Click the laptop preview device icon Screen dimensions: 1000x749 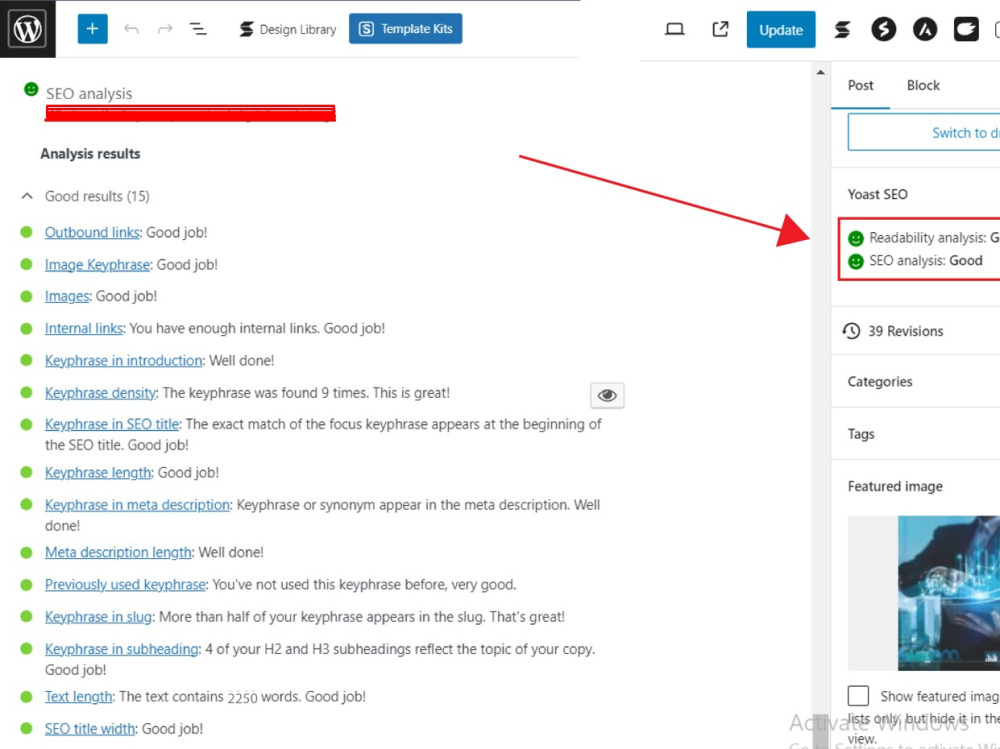pos(675,29)
